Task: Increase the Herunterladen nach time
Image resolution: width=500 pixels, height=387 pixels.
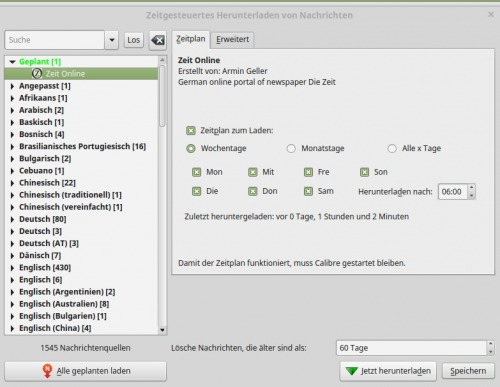Action: pyautogui.click(x=471, y=188)
